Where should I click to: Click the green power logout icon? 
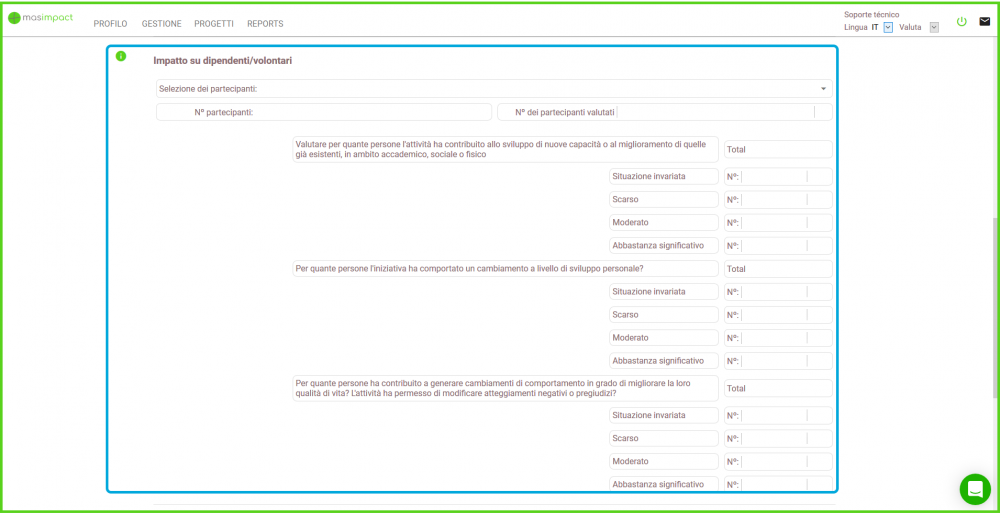pos(962,21)
